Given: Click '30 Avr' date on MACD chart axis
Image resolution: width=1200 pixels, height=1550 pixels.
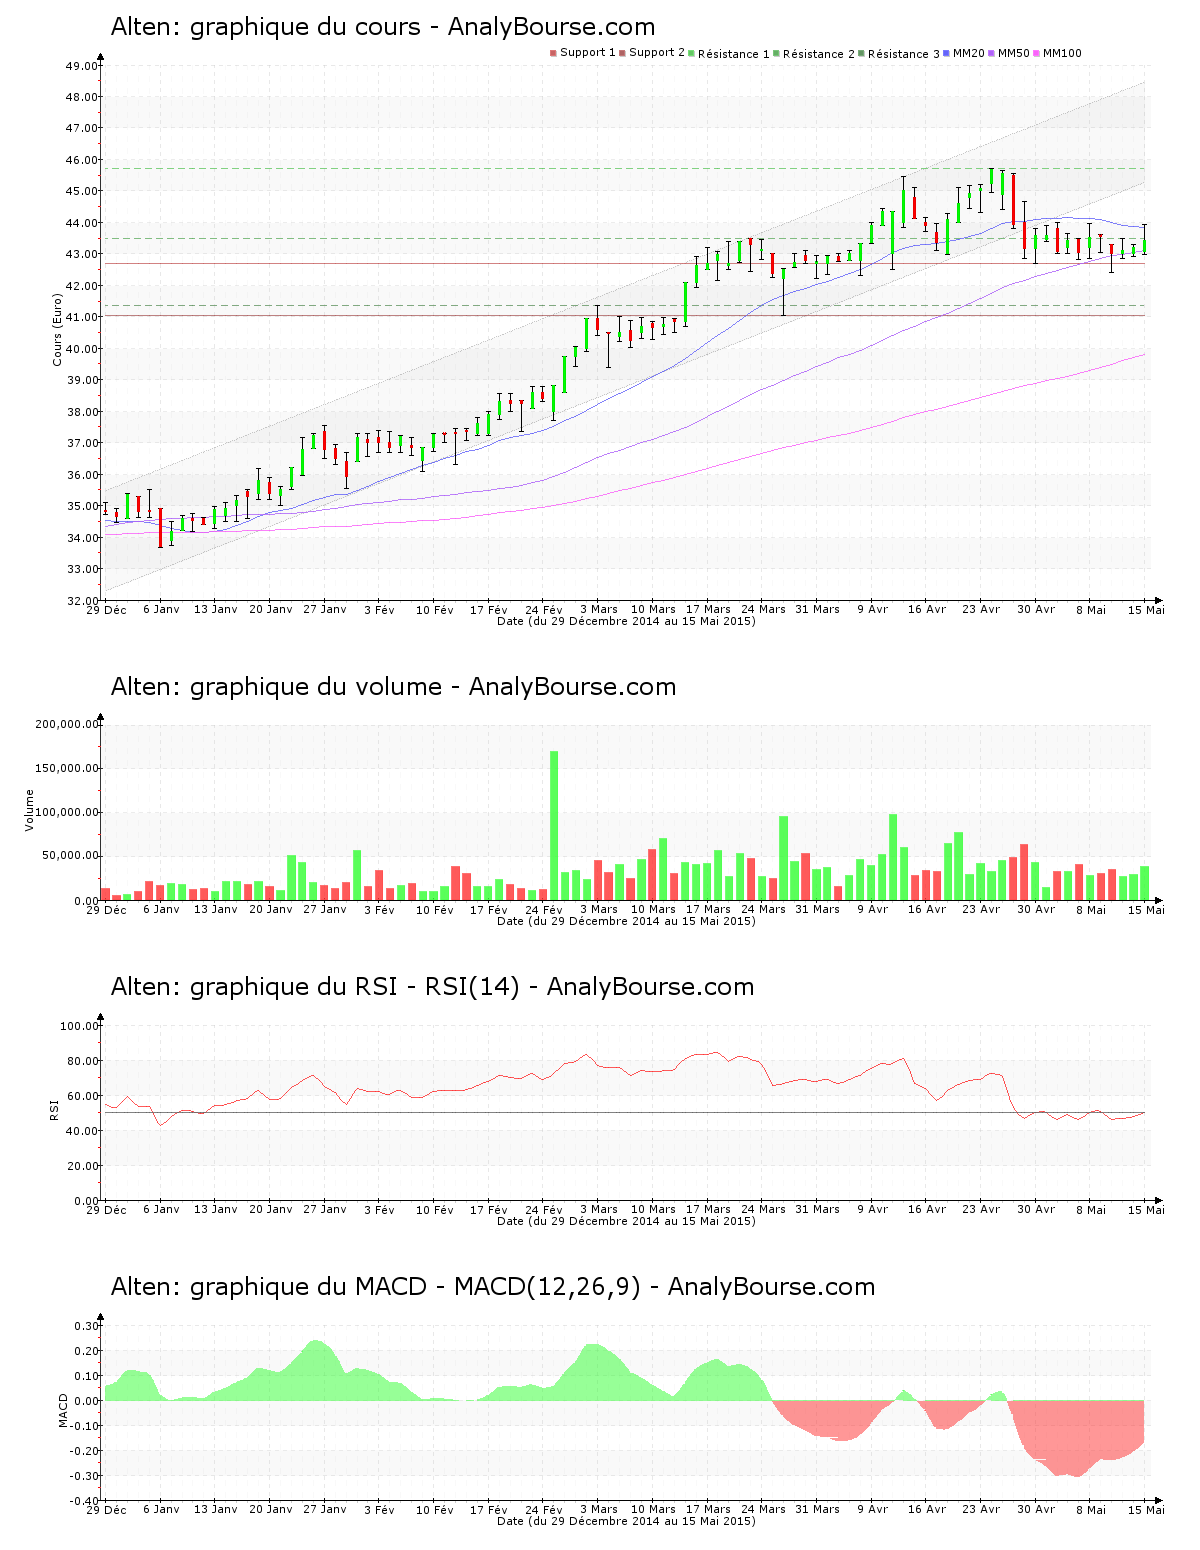Looking at the screenshot, I should 1036,1509.
